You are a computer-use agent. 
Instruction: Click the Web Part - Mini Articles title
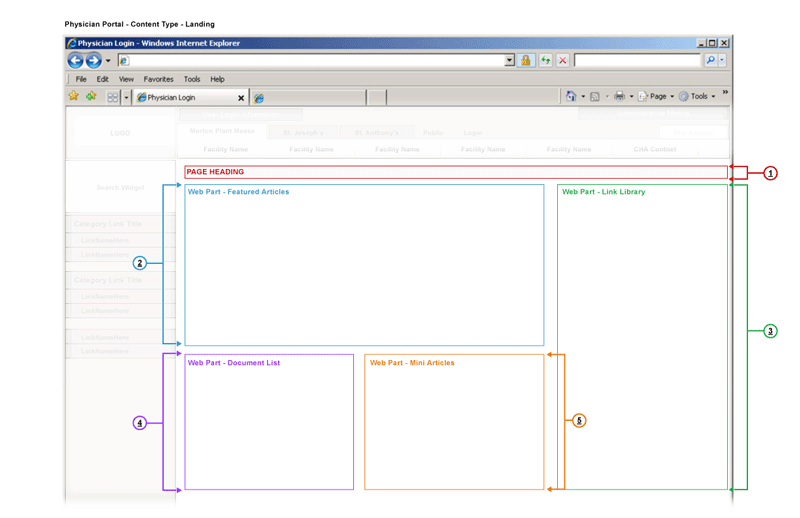pyautogui.click(x=412, y=363)
